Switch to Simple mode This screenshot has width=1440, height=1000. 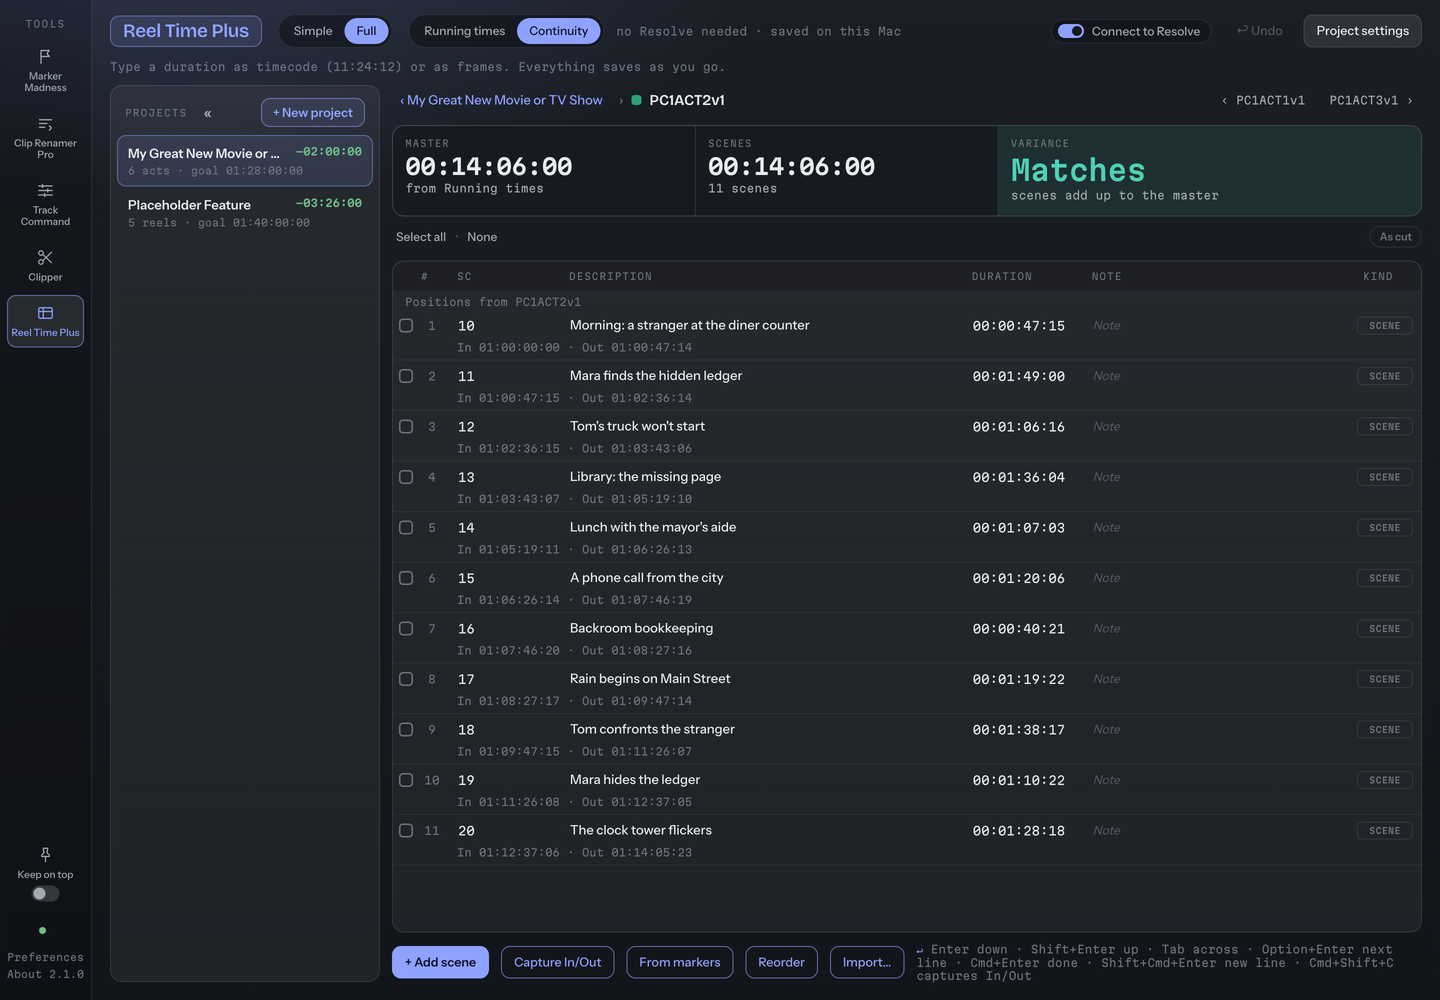(313, 31)
